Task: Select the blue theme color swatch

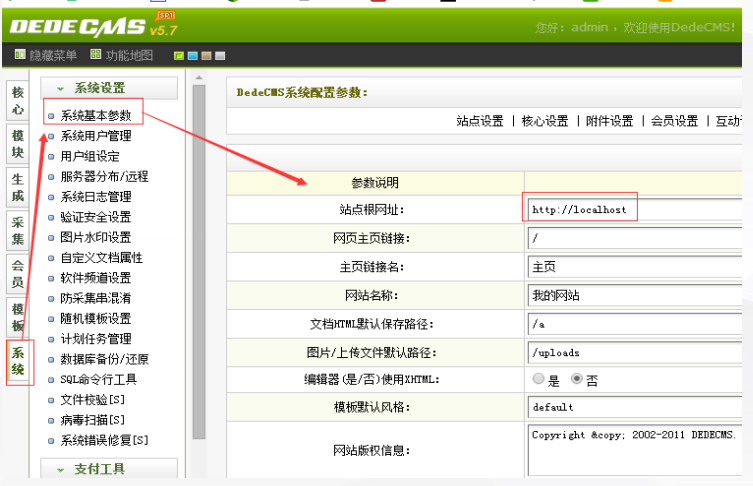Action: [x=193, y=56]
